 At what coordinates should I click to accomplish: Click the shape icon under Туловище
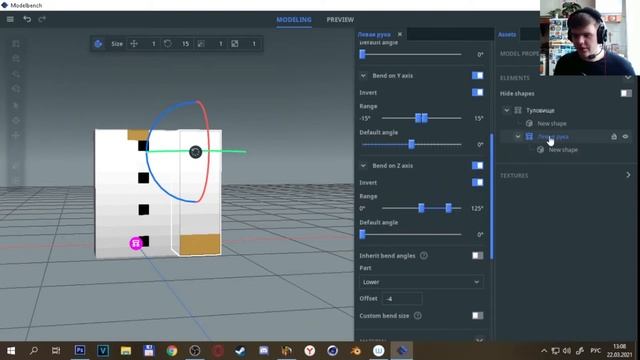click(529, 123)
